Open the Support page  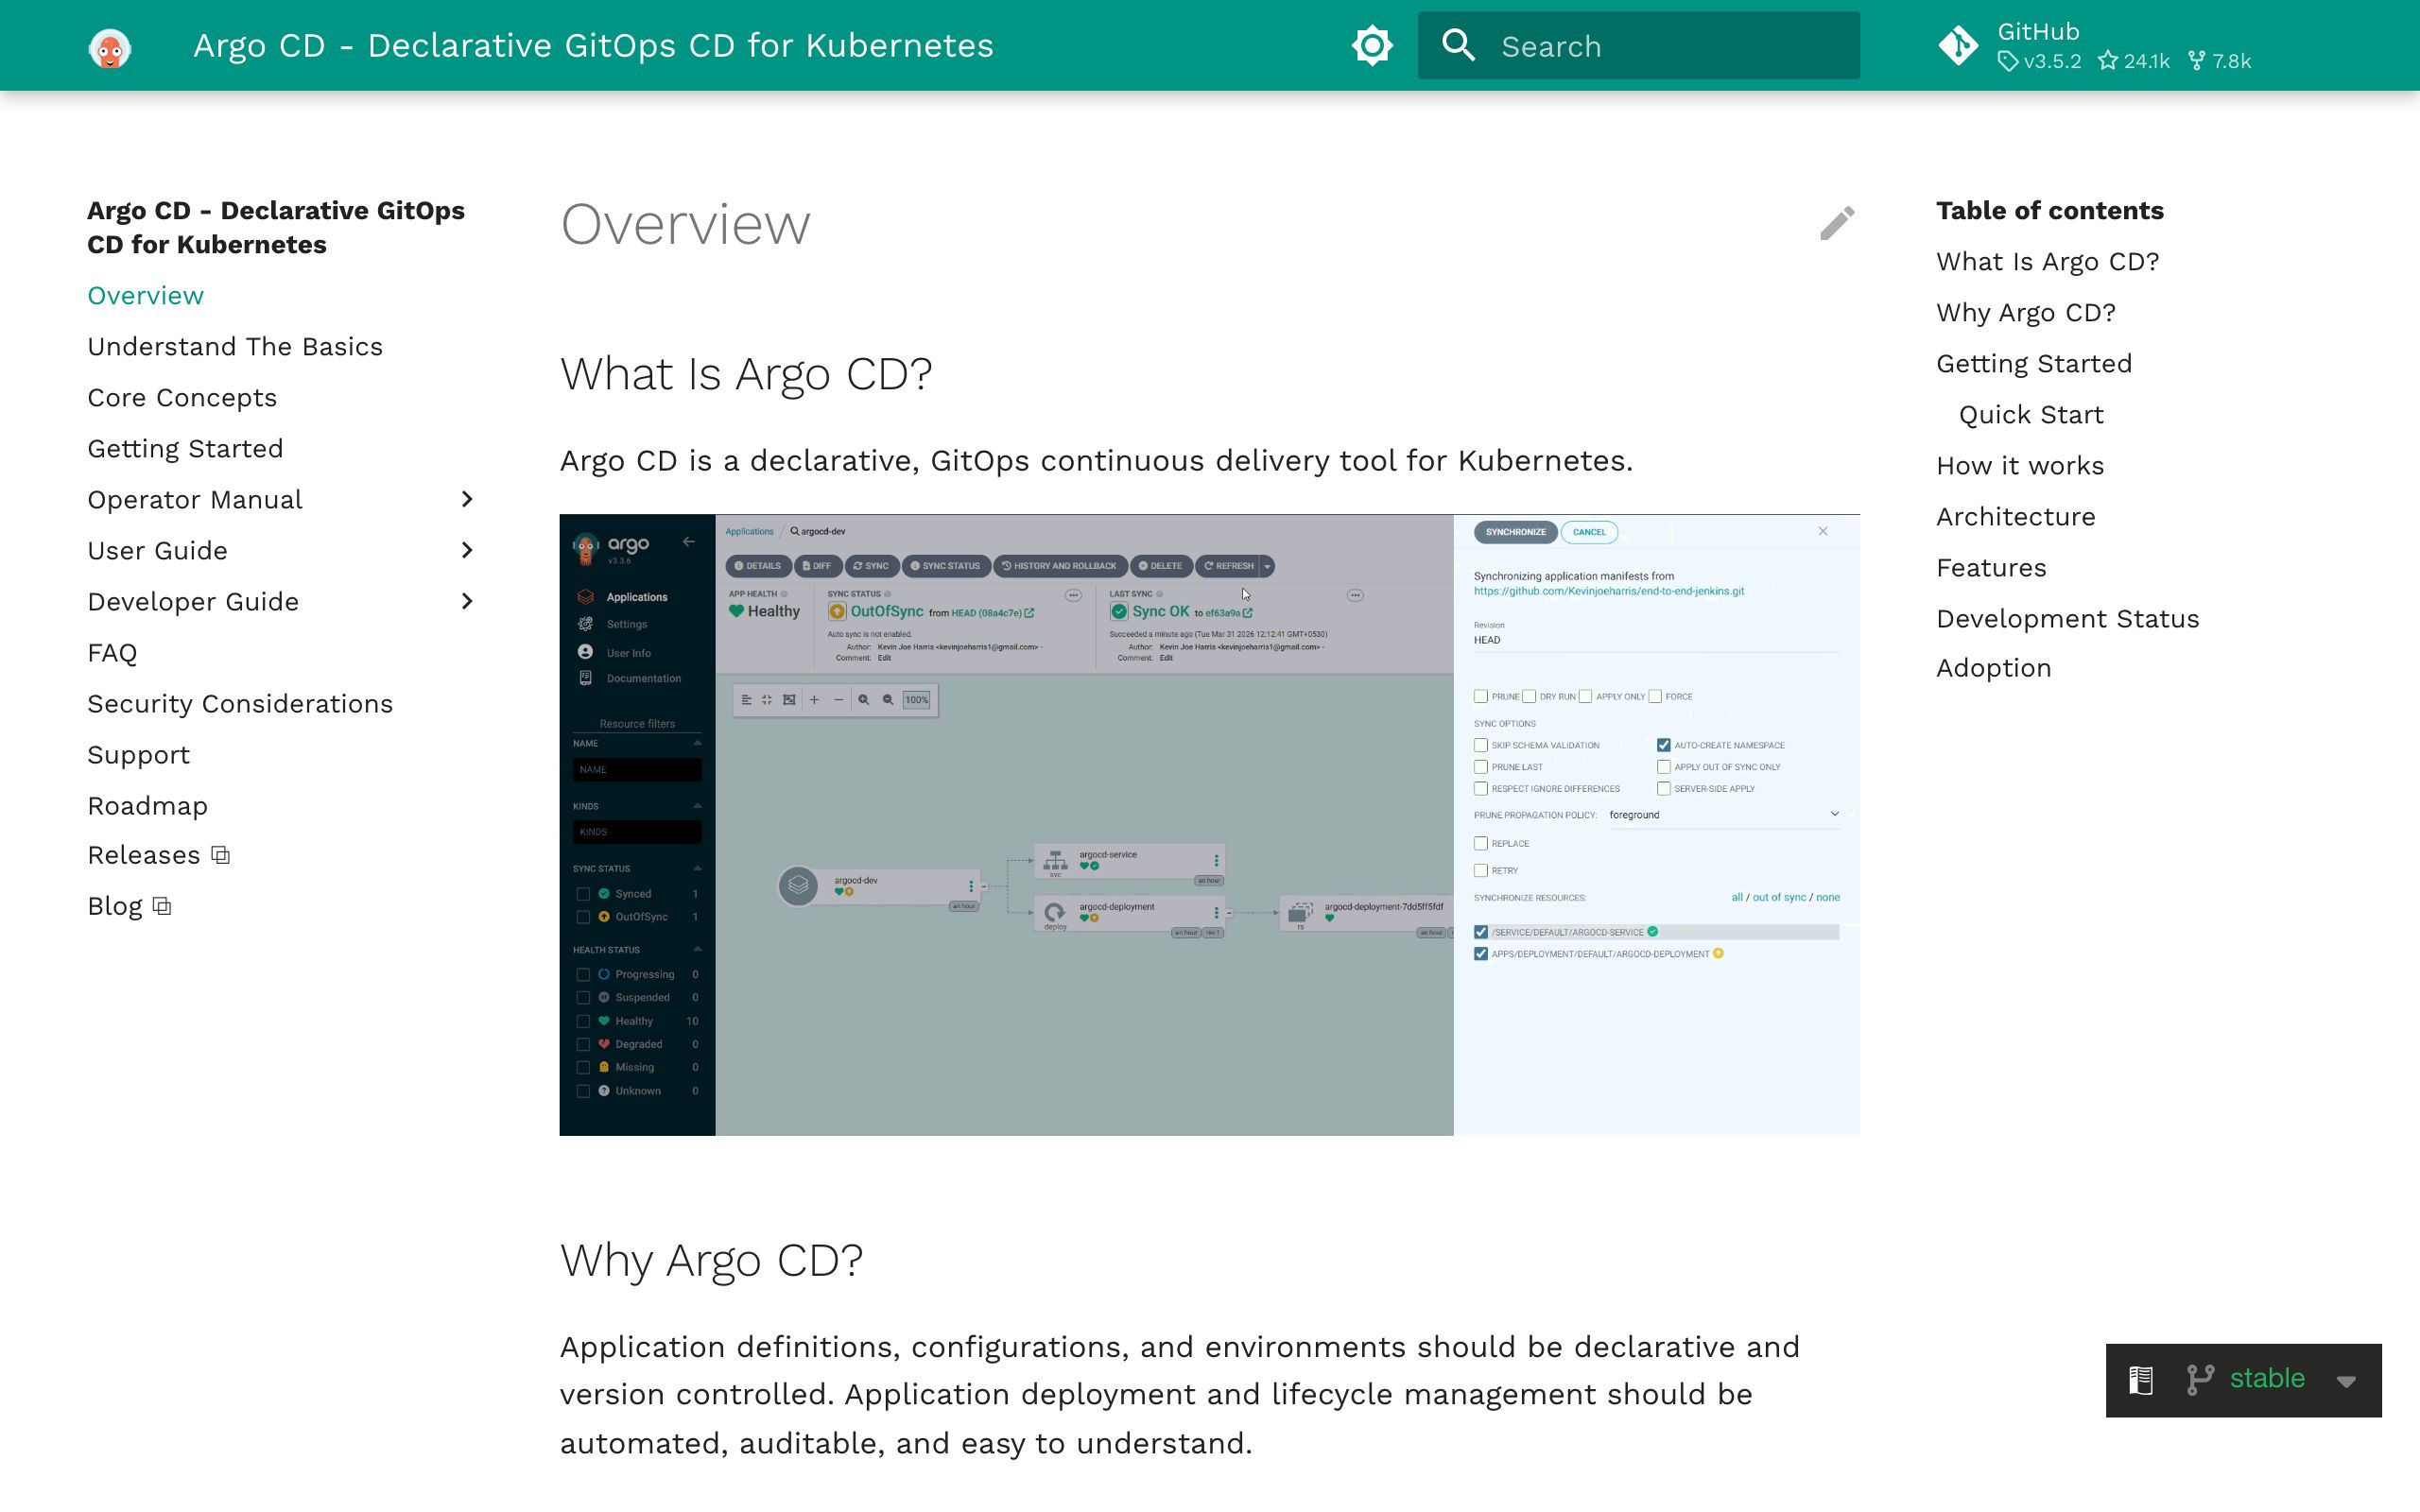tap(138, 755)
